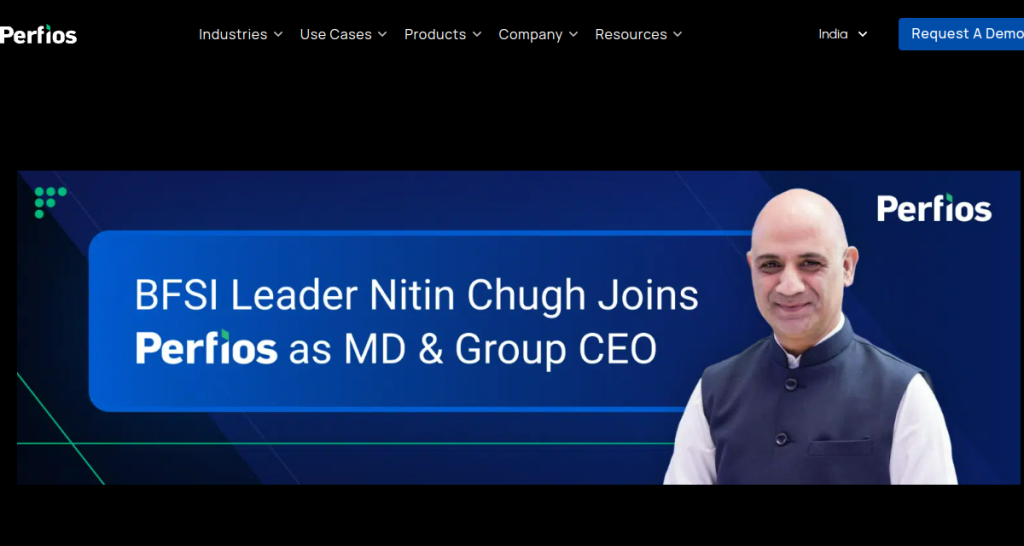Click the white Perfios logo in banner corner
Image resolution: width=1024 pixels, height=546 pixels.
[934, 208]
